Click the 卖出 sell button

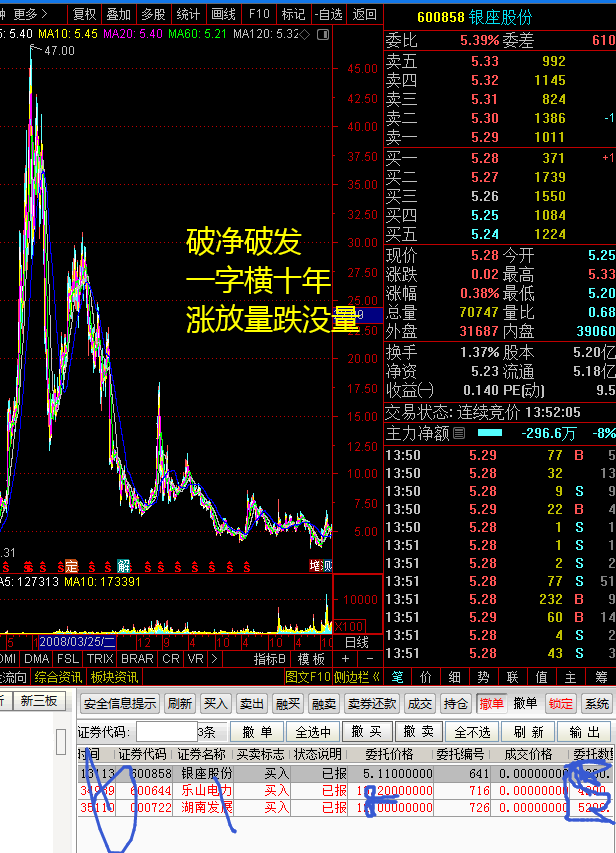(x=251, y=704)
